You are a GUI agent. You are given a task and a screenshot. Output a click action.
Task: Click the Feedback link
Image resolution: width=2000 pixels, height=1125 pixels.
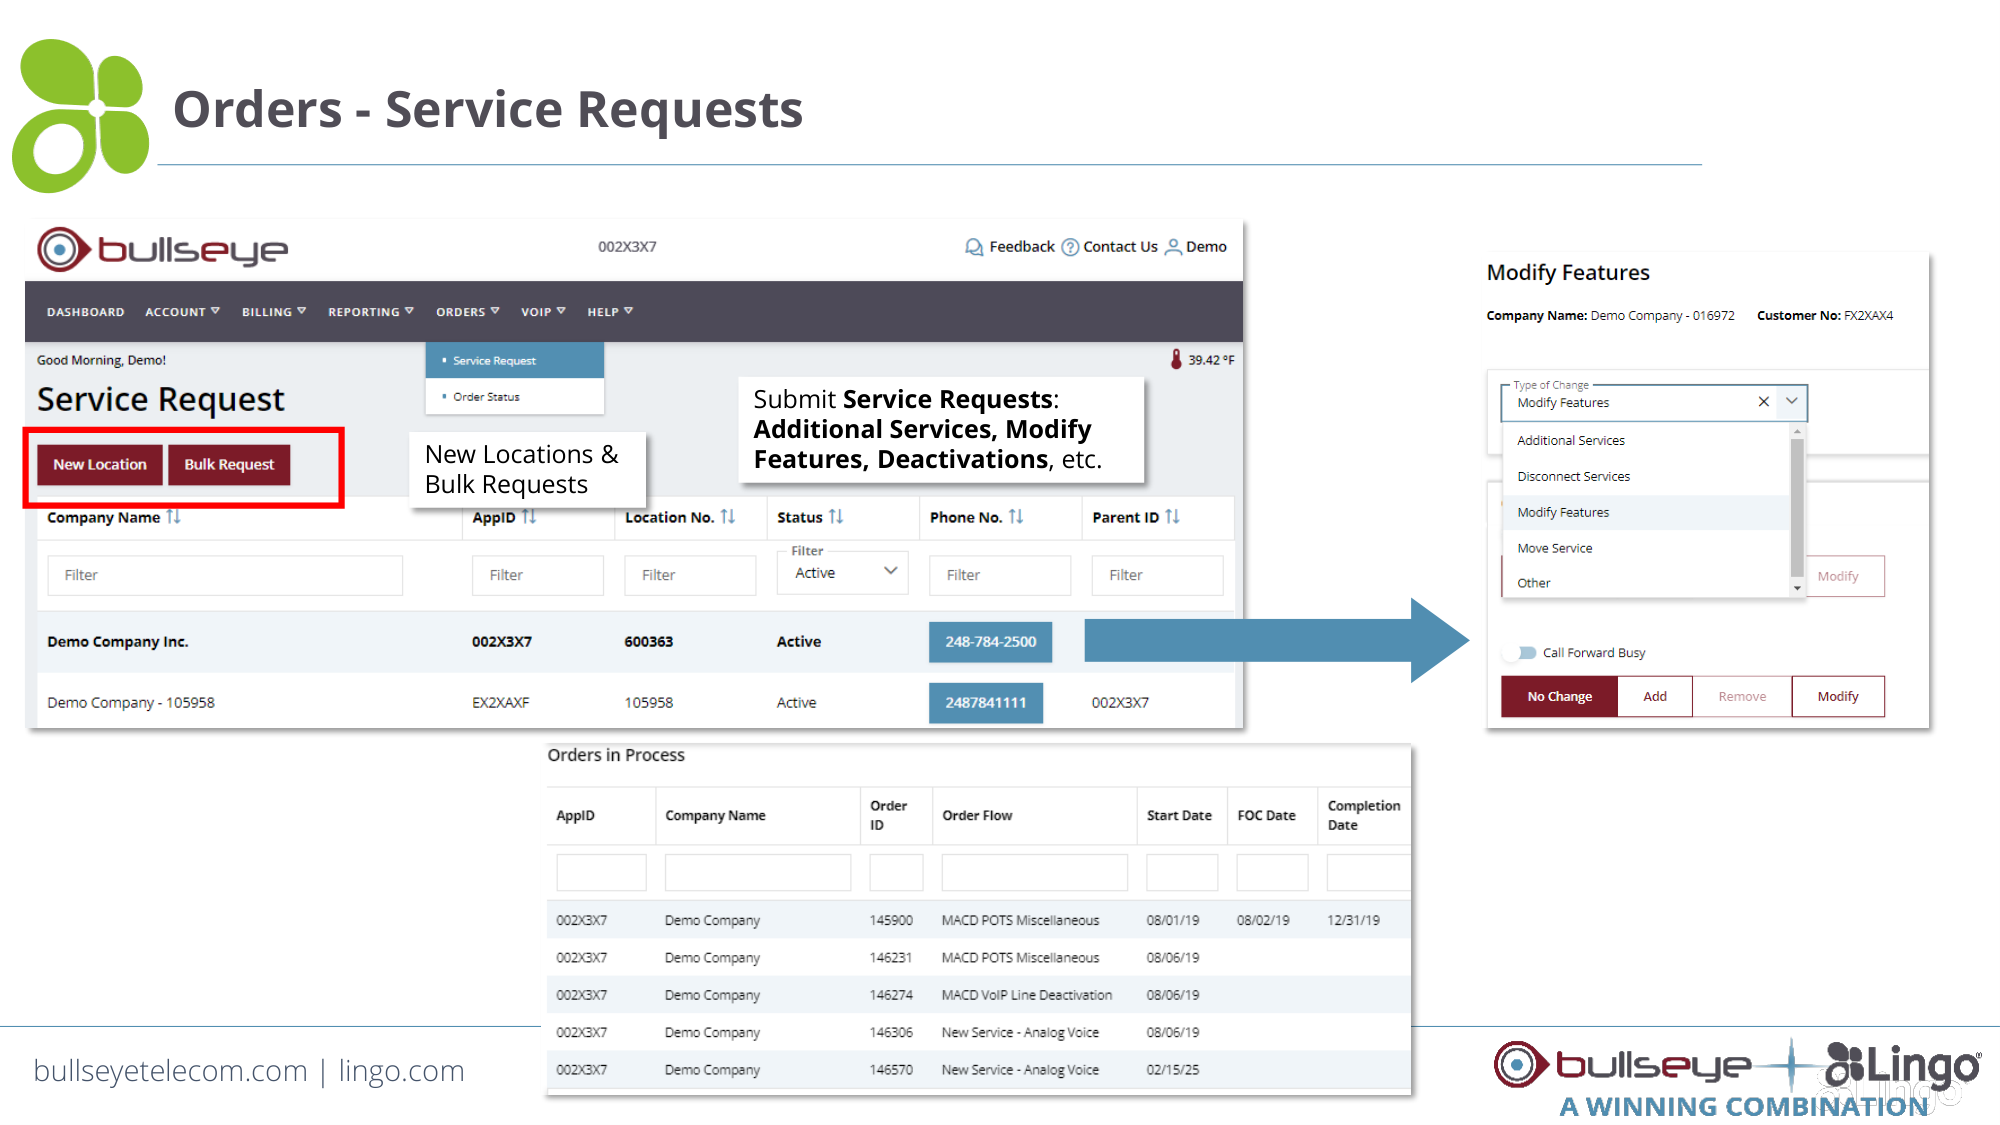[x=1022, y=247]
